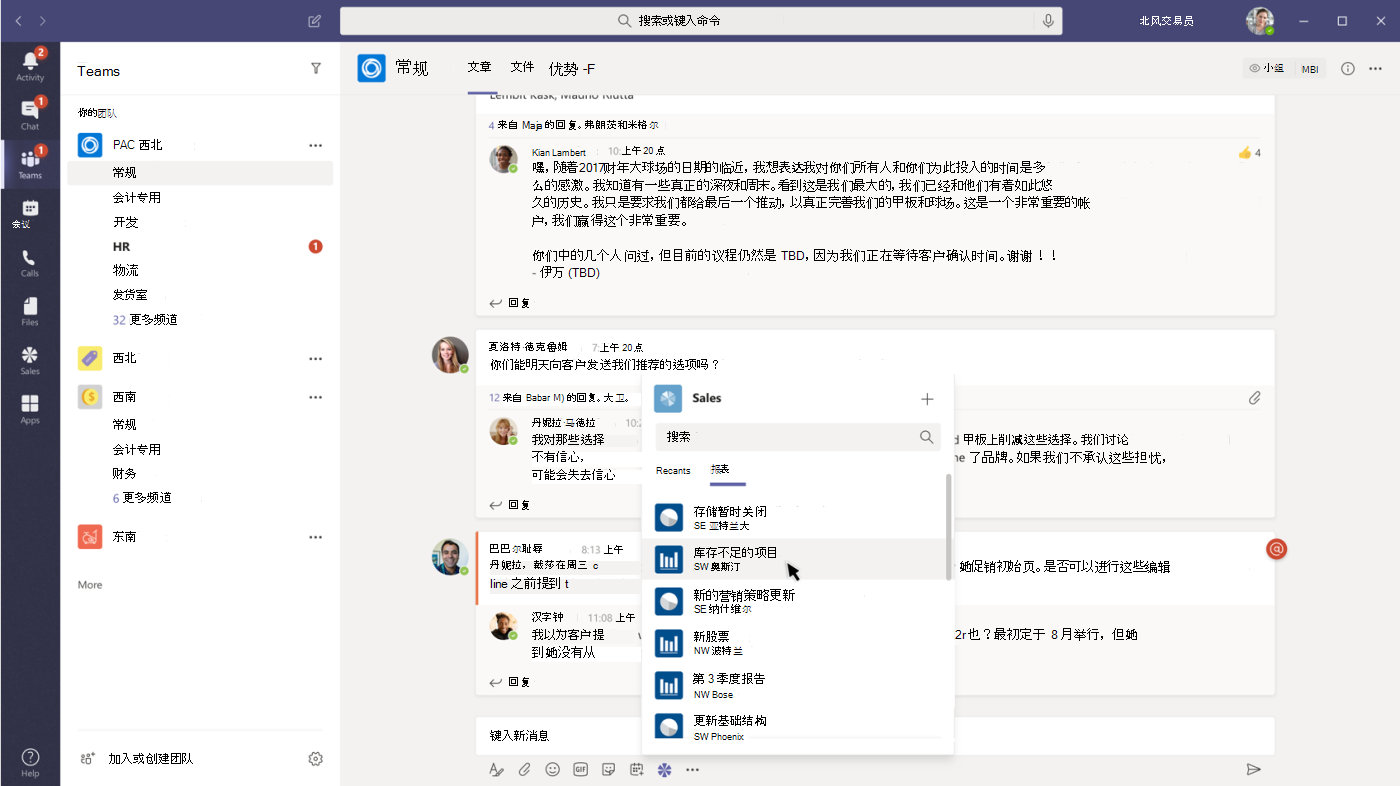Click the schedule meeting icon in compose toolbar
Image resolution: width=1400 pixels, height=786 pixels.
pyautogui.click(x=636, y=769)
